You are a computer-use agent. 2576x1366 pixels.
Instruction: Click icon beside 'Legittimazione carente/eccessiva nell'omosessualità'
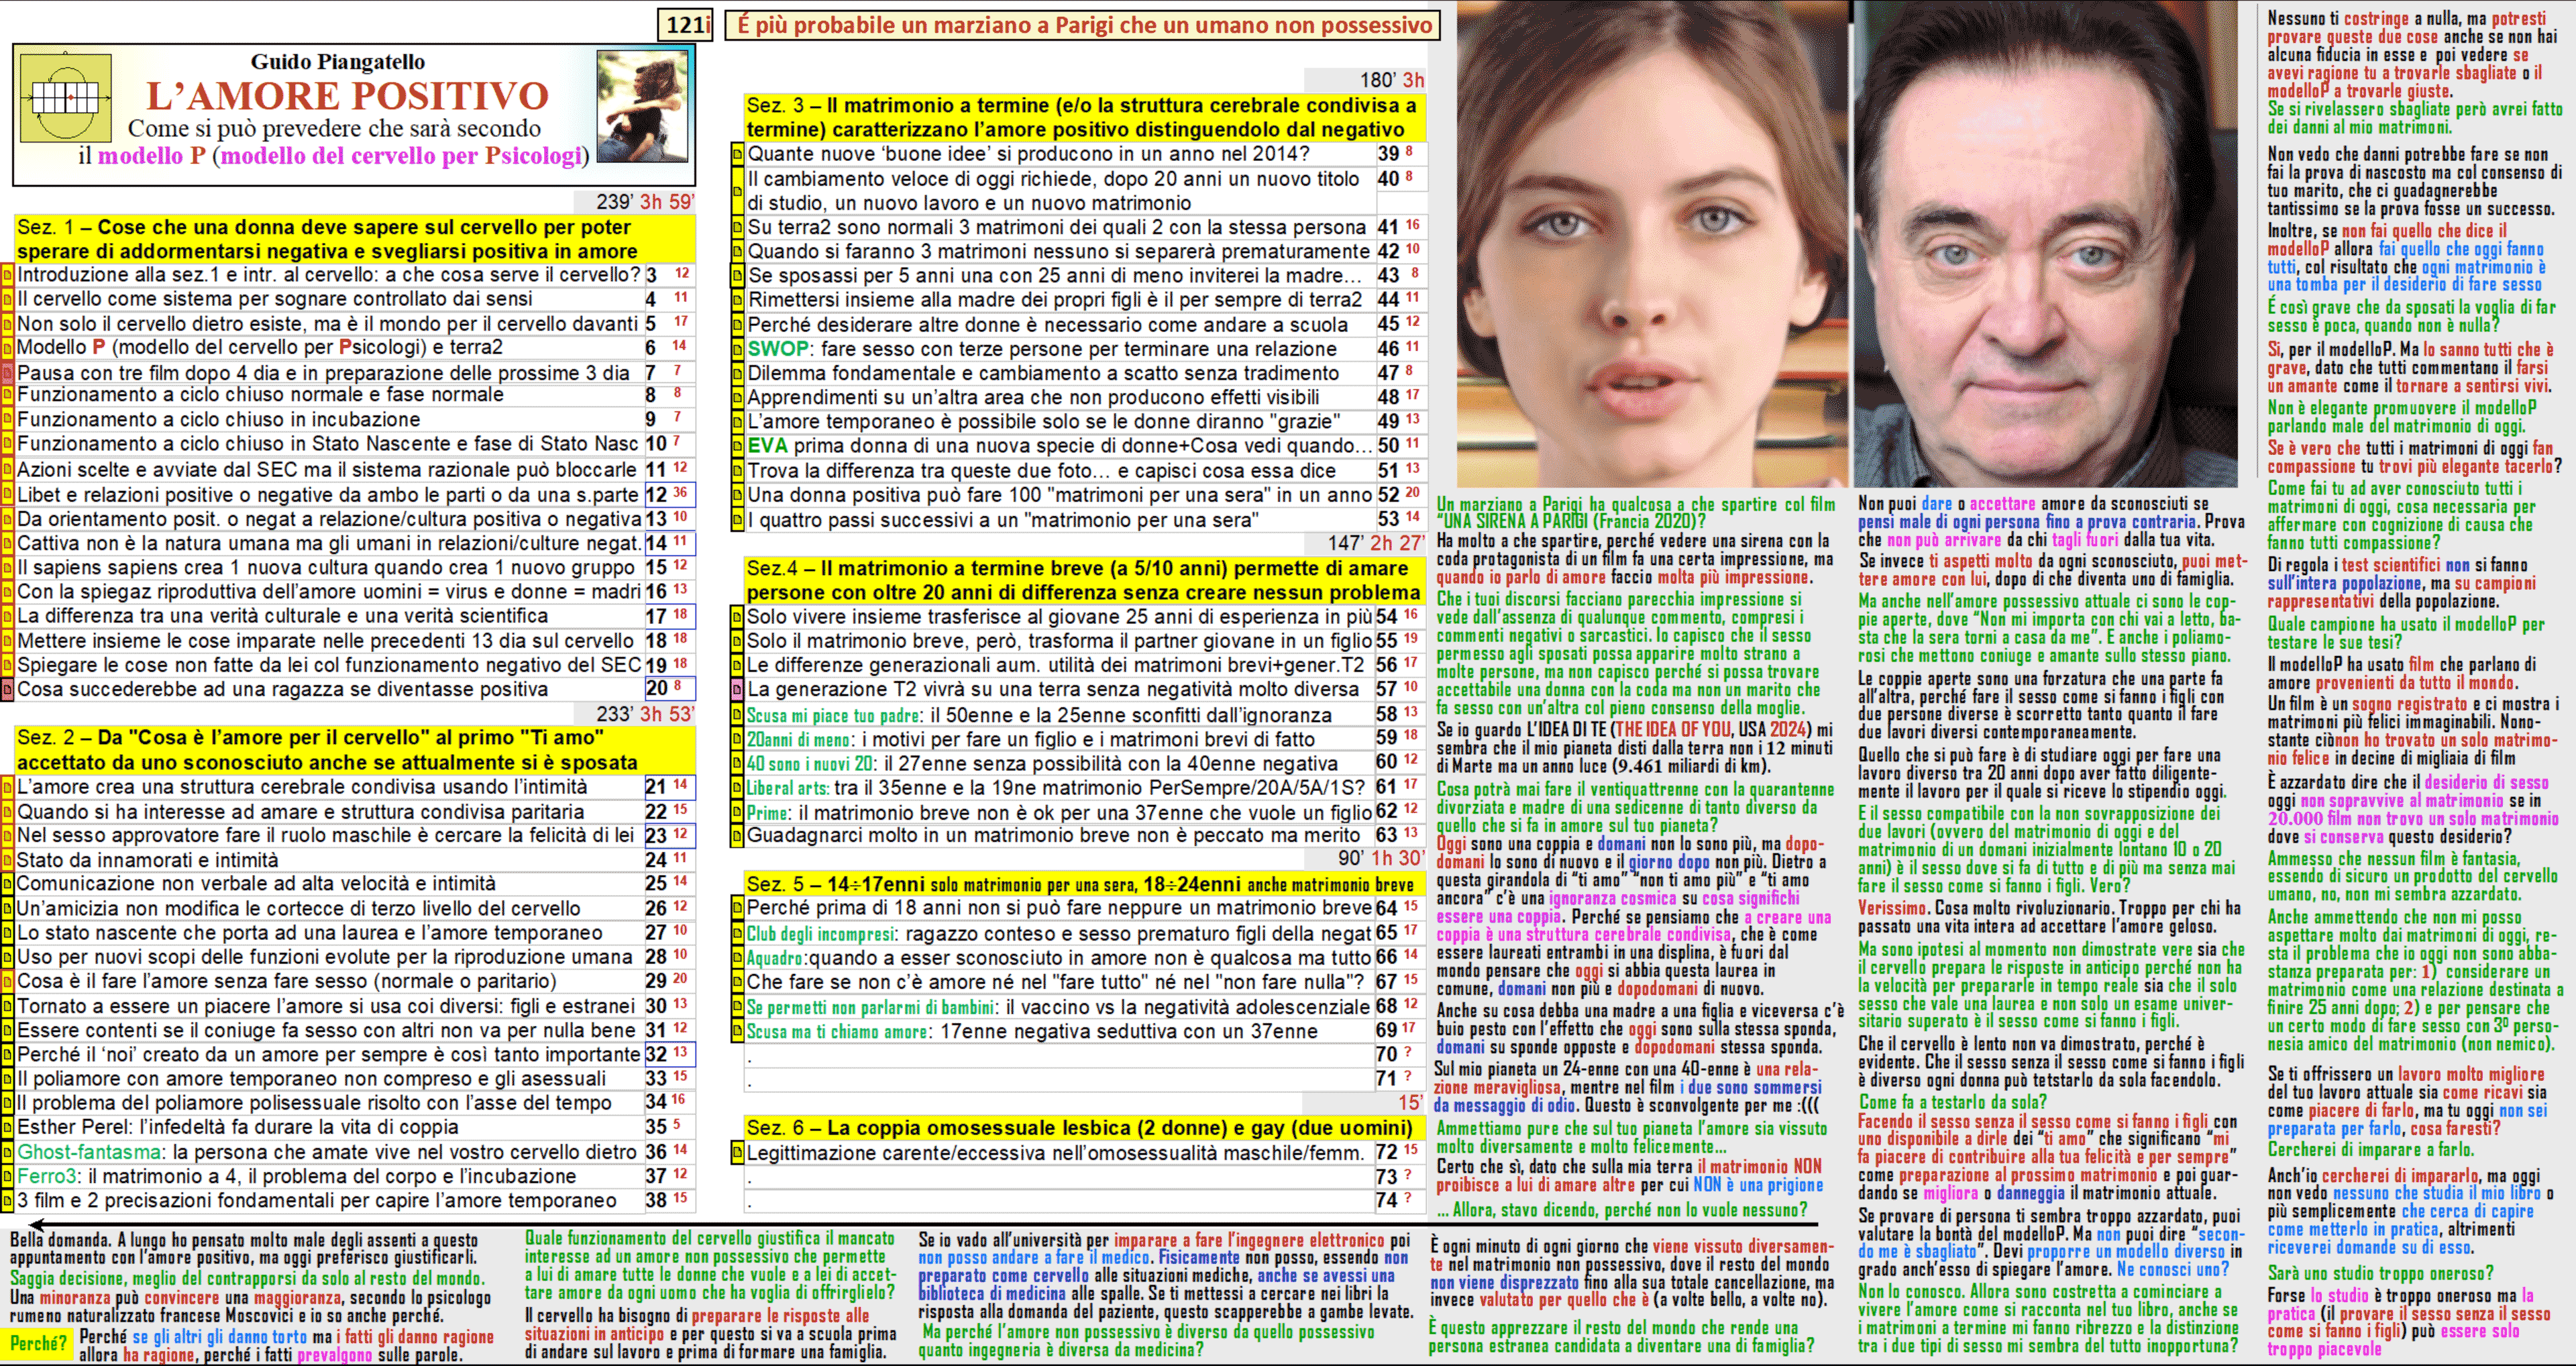pyautogui.click(x=738, y=1153)
